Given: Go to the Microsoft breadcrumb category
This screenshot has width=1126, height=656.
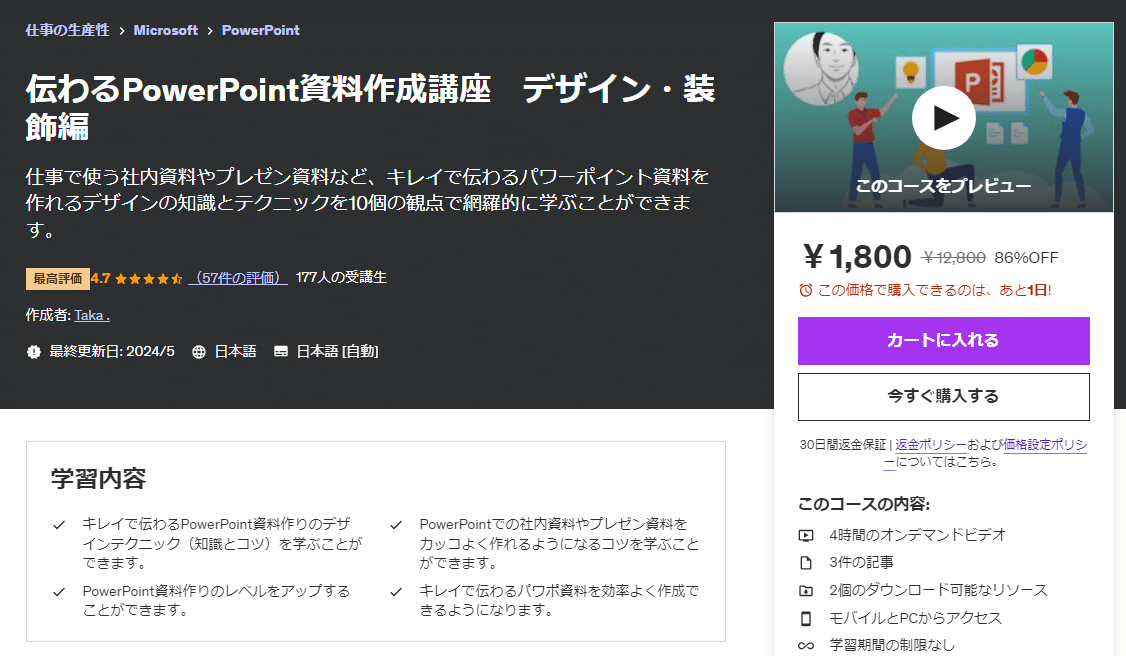Looking at the screenshot, I should tap(165, 30).
